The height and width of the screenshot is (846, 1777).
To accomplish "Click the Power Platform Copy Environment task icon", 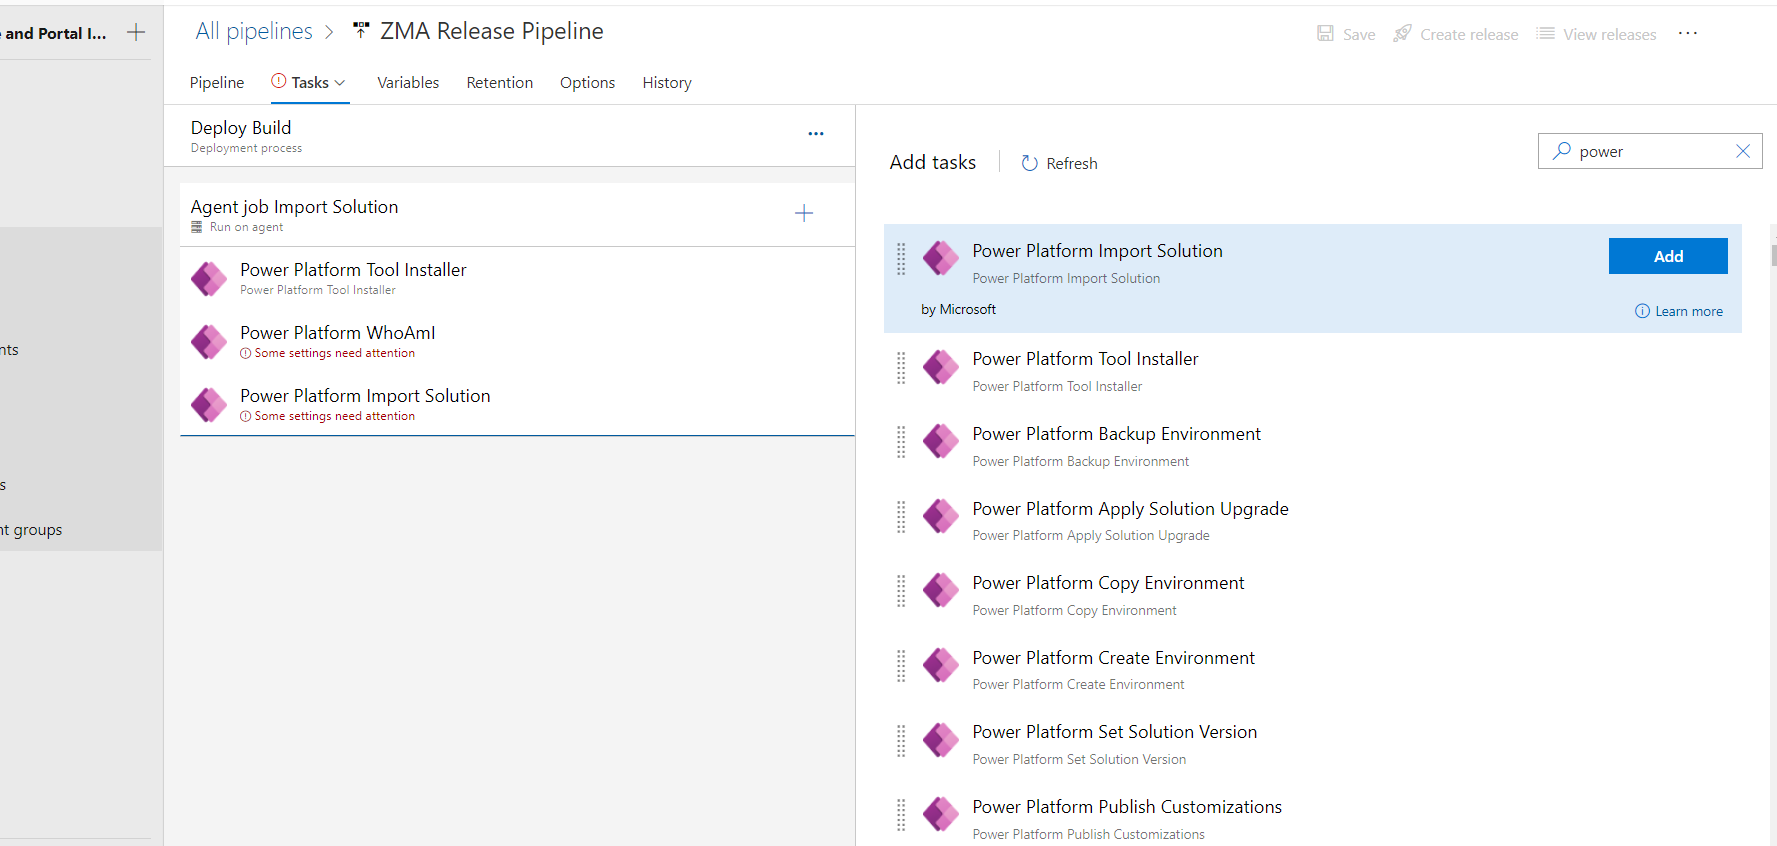I will (940, 591).
